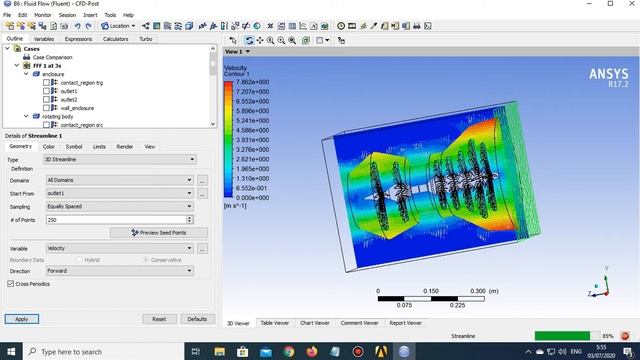Check the outlet2 visibility box
The image size is (640, 360).
click(x=46, y=100)
